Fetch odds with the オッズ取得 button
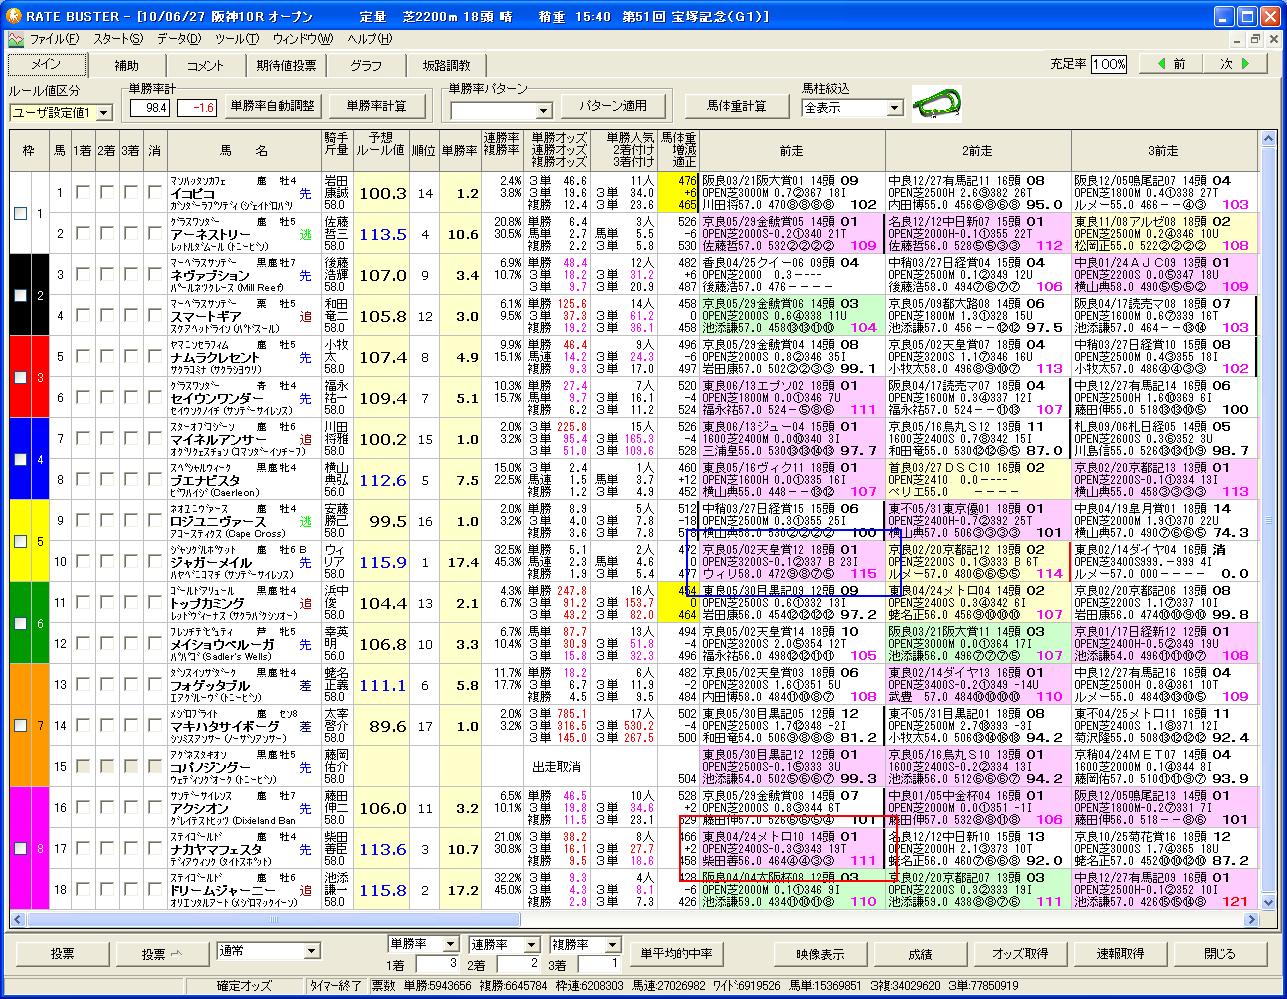 tap(1020, 953)
